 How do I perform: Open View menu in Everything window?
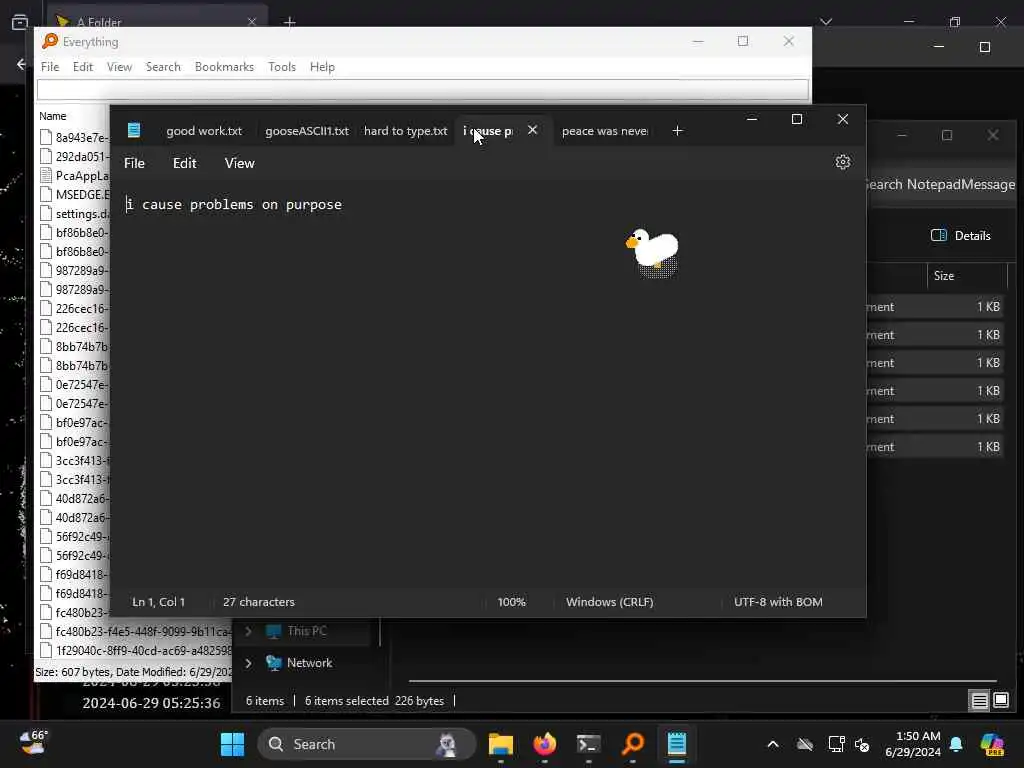coord(119,67)
